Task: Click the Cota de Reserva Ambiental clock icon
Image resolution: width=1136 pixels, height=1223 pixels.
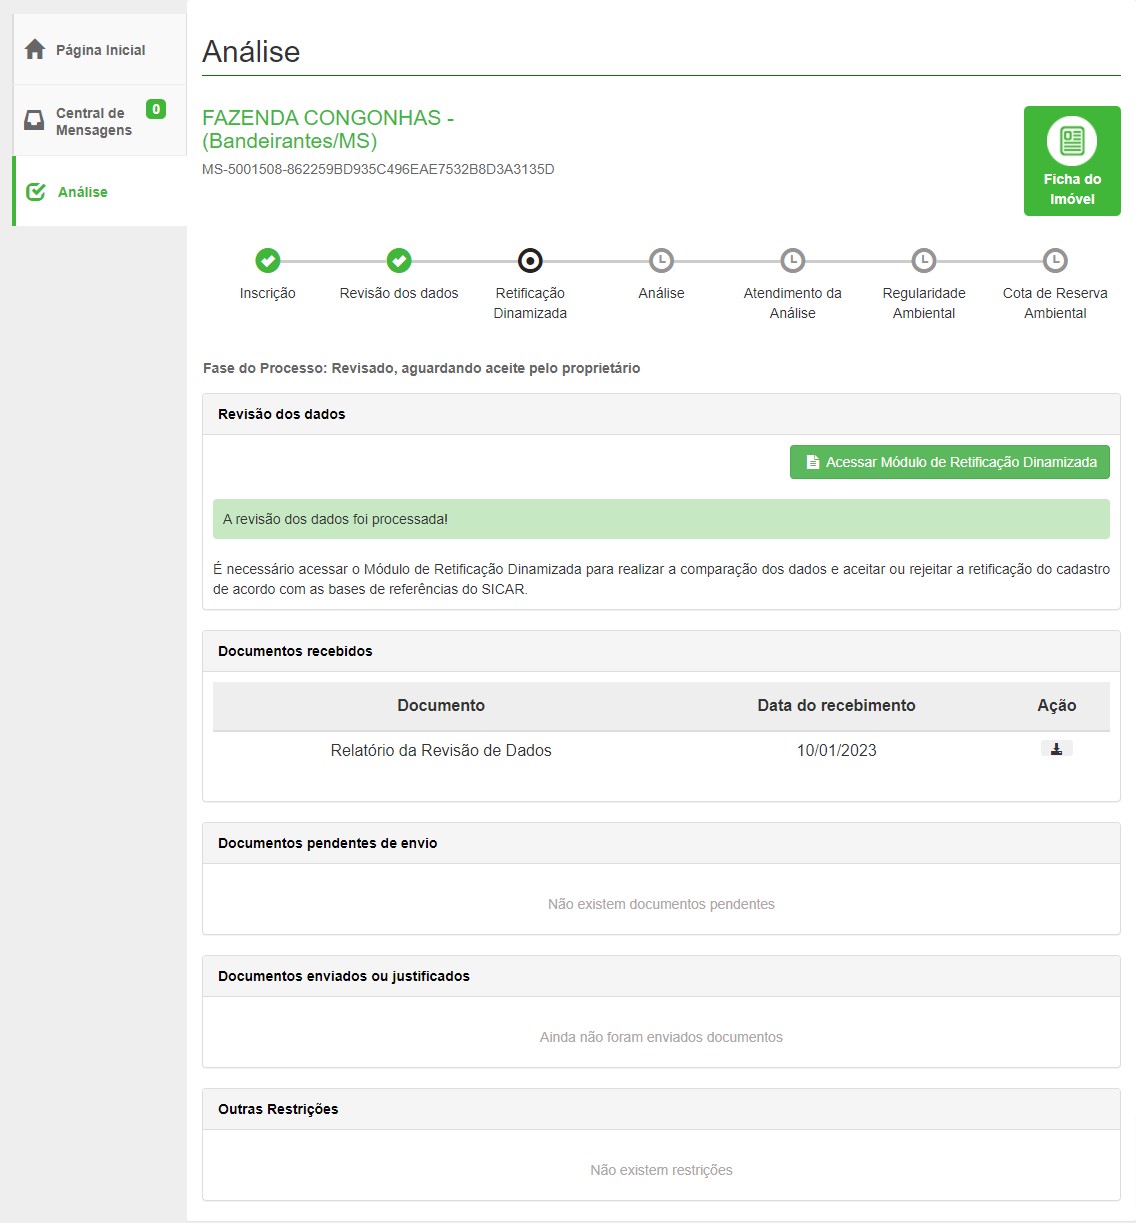Action: [x=1055, y=261]
